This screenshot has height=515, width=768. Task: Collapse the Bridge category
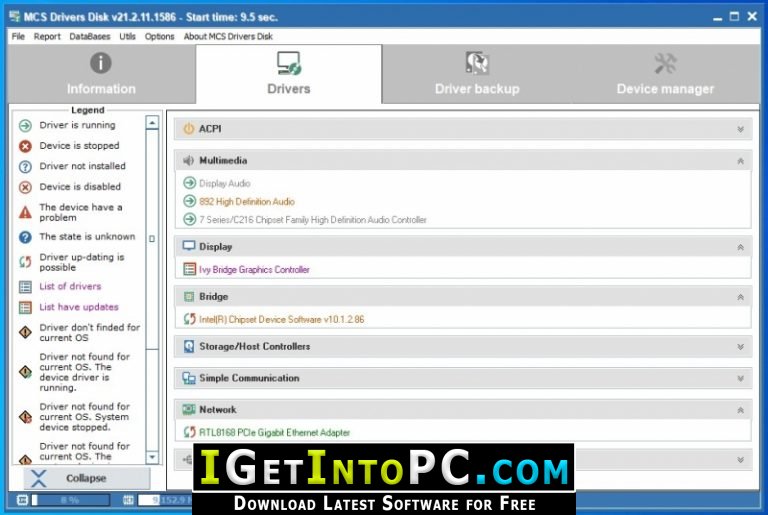pos(741,297)
